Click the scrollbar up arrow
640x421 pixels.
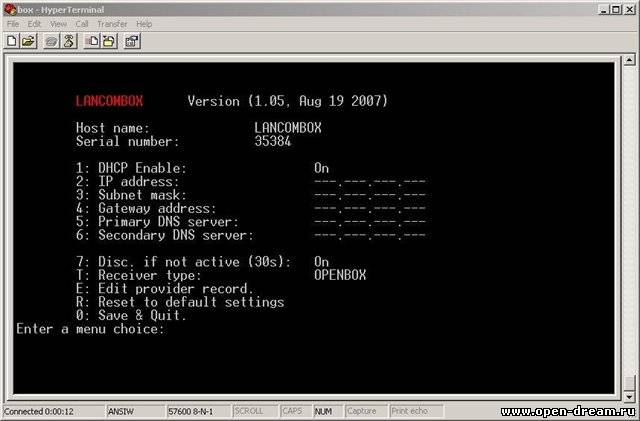(x=629, y=60)
